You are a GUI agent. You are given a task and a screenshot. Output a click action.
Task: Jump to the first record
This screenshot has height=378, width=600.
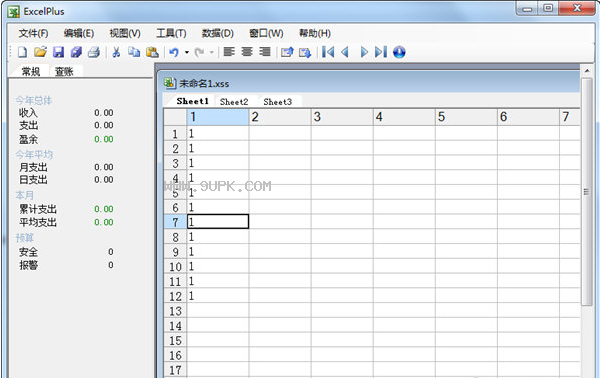[x=328, y=52]
